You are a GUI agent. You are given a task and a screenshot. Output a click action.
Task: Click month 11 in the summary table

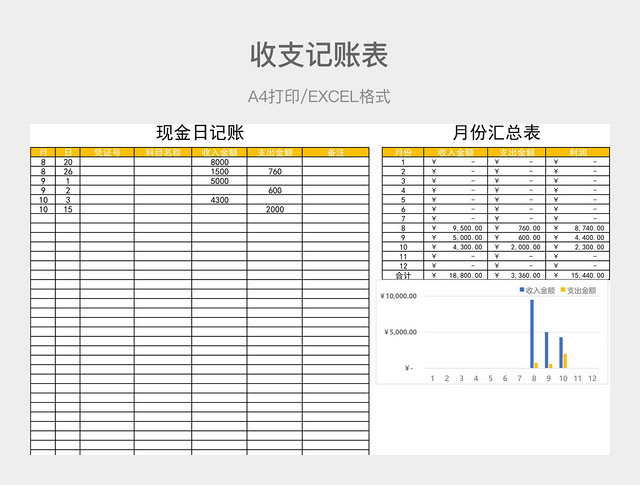403,257
